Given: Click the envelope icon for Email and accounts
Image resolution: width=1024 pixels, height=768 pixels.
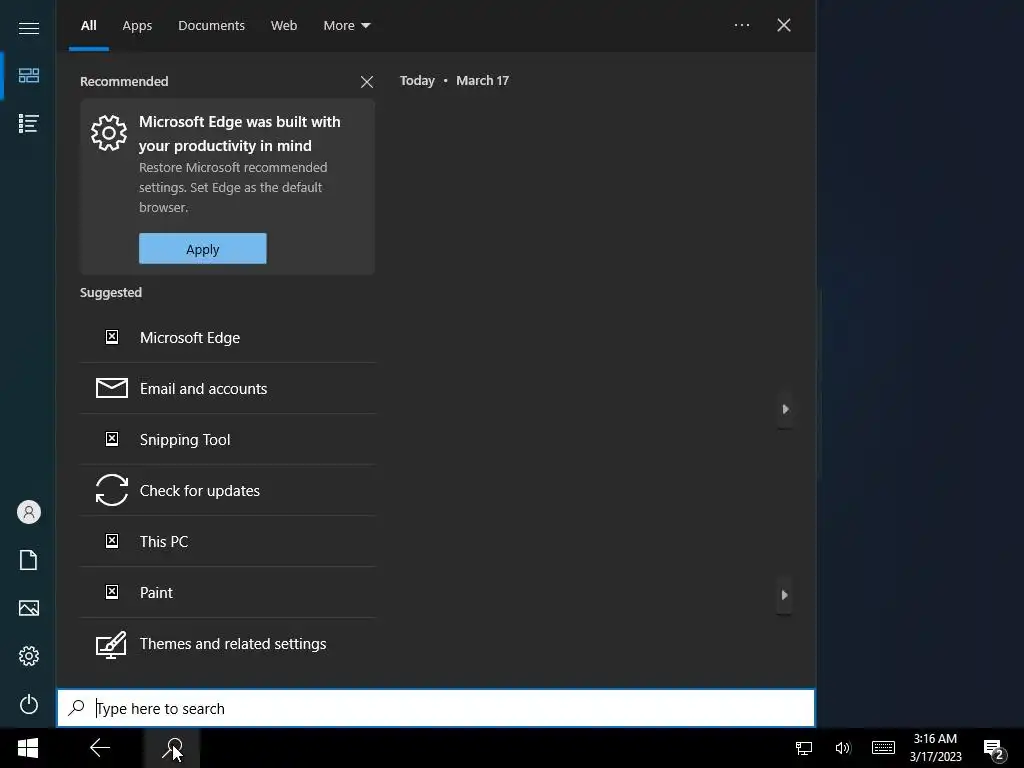Looking at the screenshot, I should (112, 388).
